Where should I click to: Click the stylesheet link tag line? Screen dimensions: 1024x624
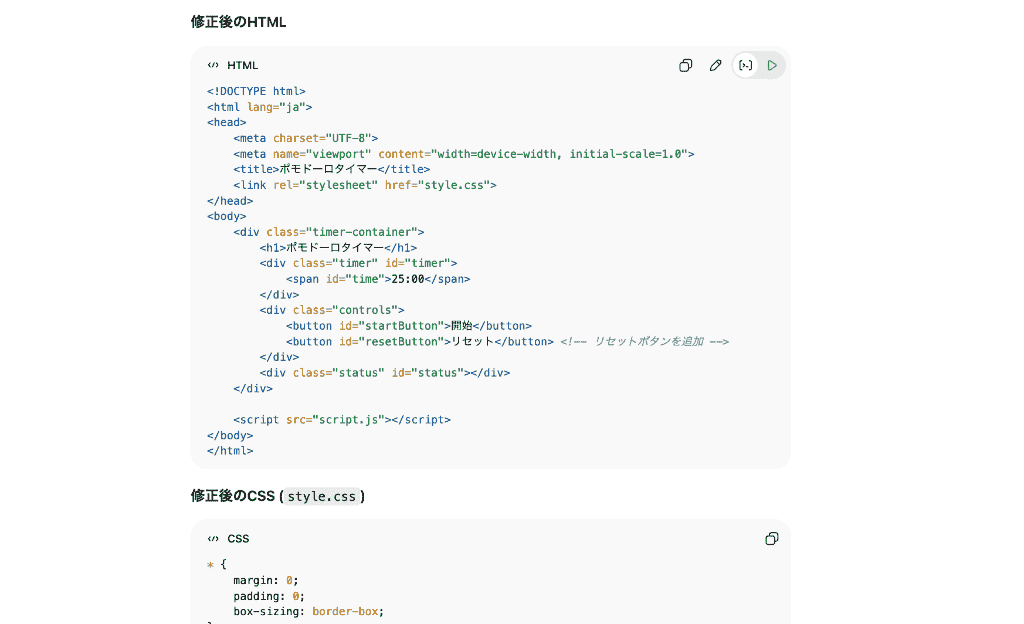tap(365, 185)
